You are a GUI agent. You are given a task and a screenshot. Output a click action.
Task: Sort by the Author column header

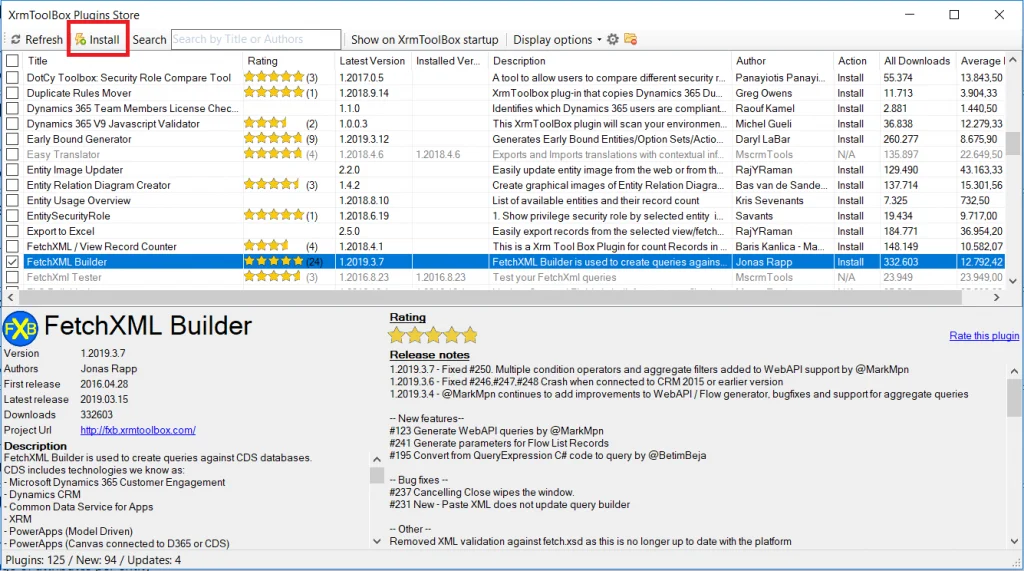[x=782, y=61]
